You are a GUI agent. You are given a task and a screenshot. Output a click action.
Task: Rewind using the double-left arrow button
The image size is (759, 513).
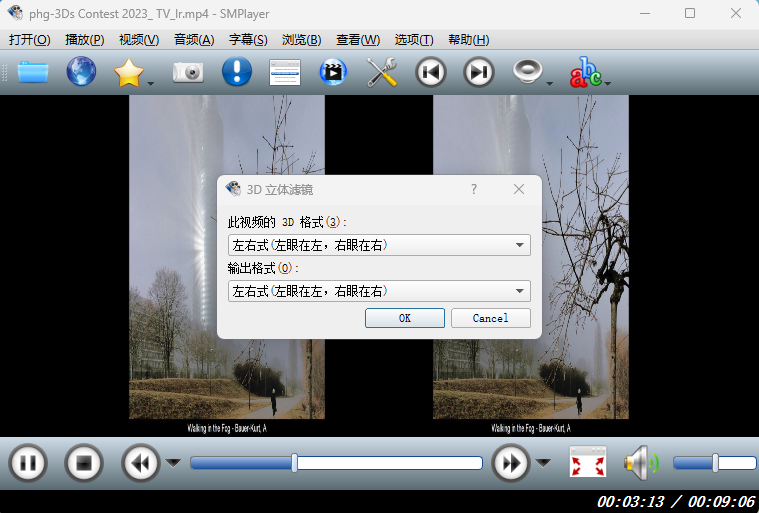coord(141,463)
